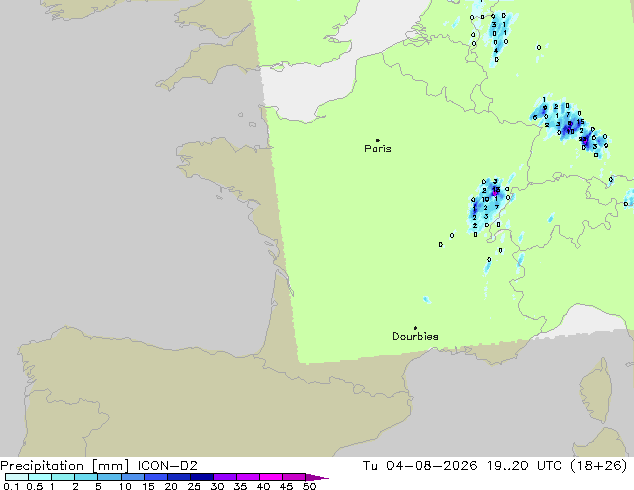The width and height of the screenshot is (634, 490).
Task: Pick the legend swatch between 15 and 20
Action: 156,477
